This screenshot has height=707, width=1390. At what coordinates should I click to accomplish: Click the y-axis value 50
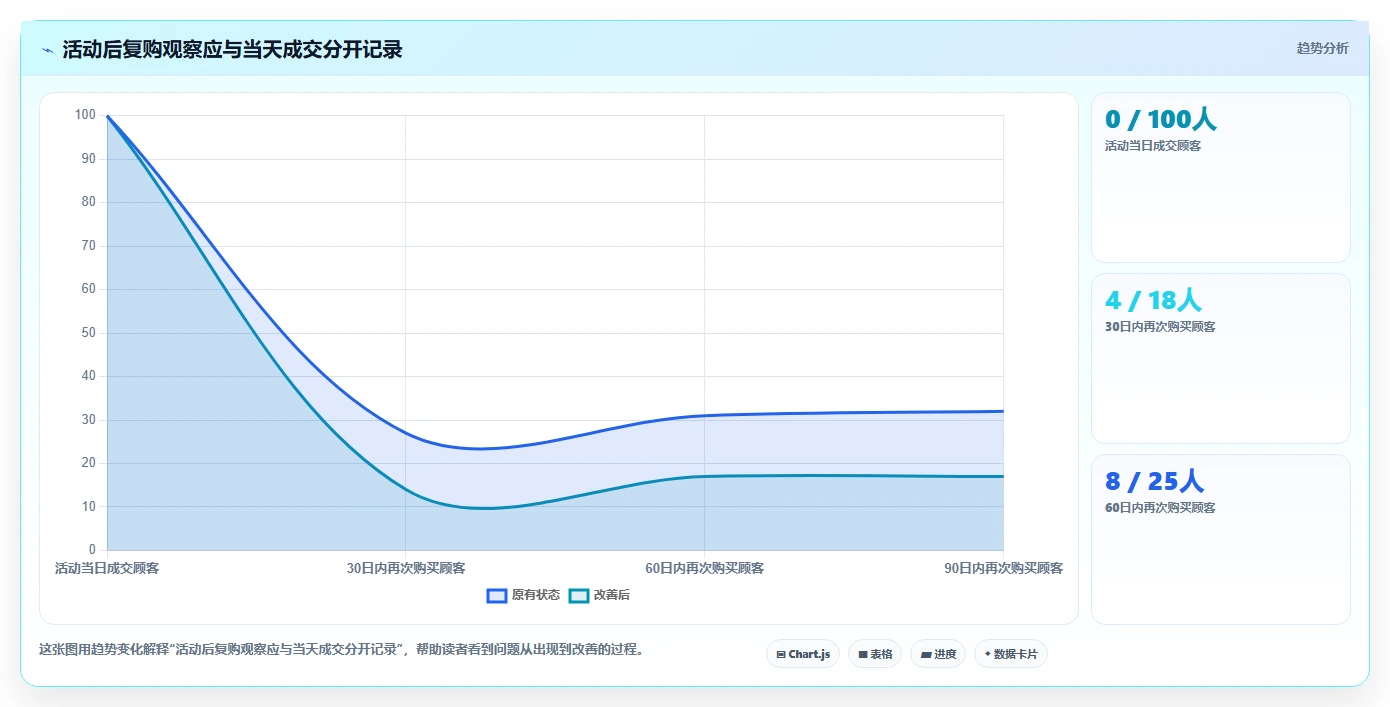pos(89,333)
